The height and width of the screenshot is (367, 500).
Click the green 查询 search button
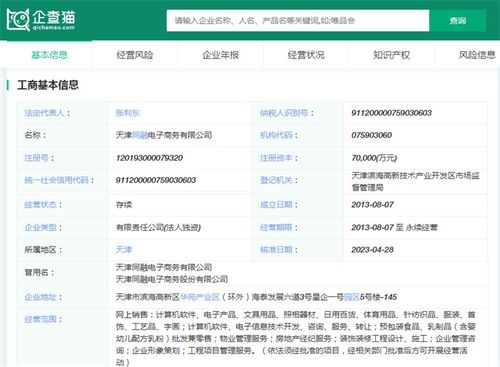coord(458,21)
